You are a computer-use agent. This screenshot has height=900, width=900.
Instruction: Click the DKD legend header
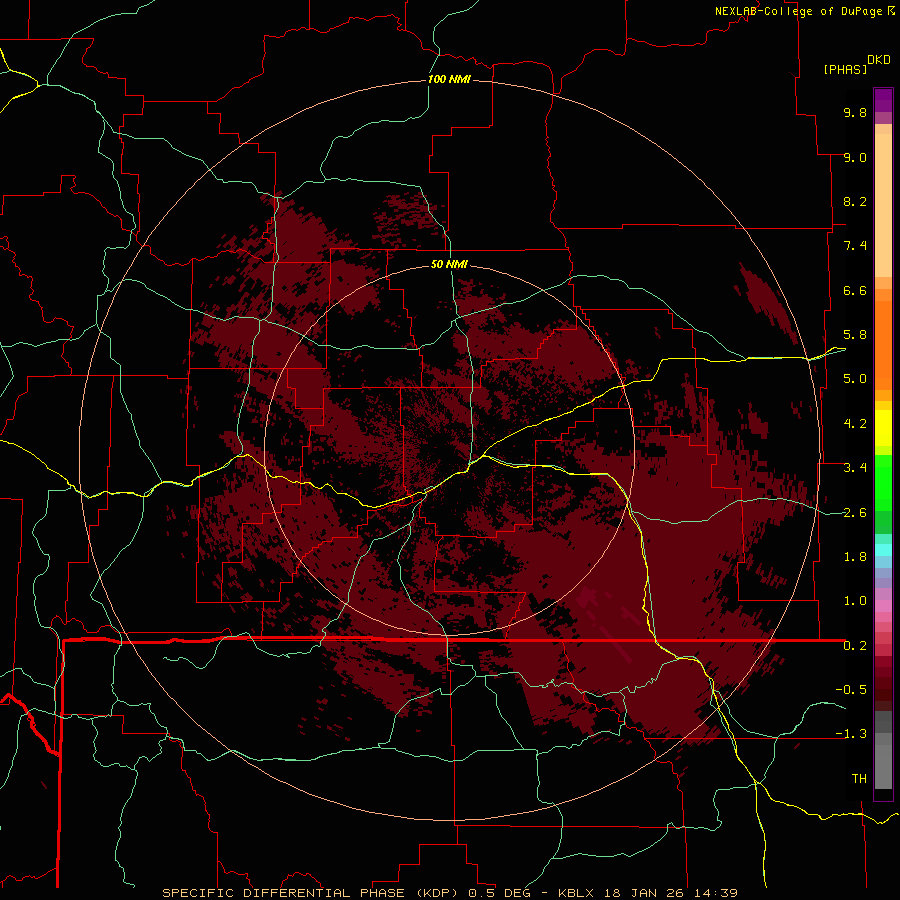(x=879, y=60)
